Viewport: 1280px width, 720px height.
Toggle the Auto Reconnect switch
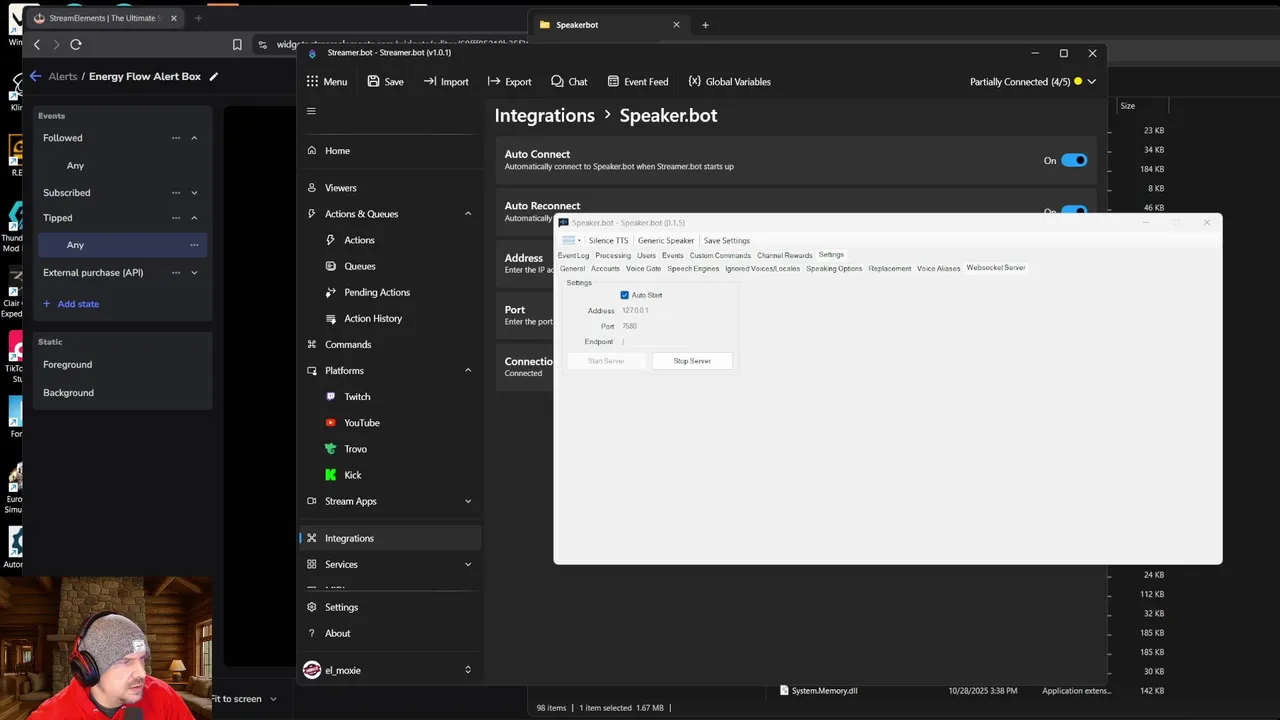1074,211
